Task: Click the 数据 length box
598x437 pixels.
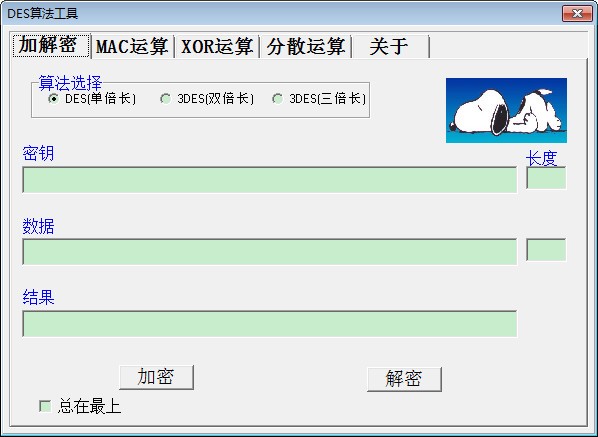Action: tap(546, 250)
